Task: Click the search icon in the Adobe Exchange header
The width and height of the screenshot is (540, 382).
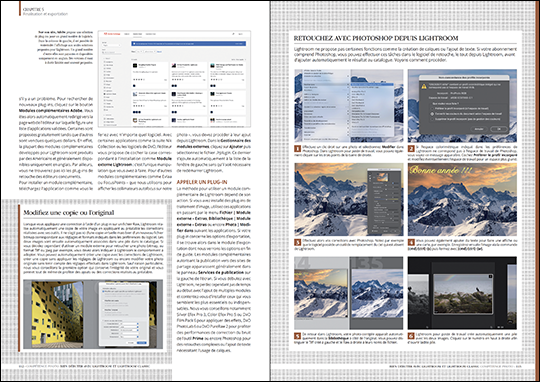Action: point(233,34)
